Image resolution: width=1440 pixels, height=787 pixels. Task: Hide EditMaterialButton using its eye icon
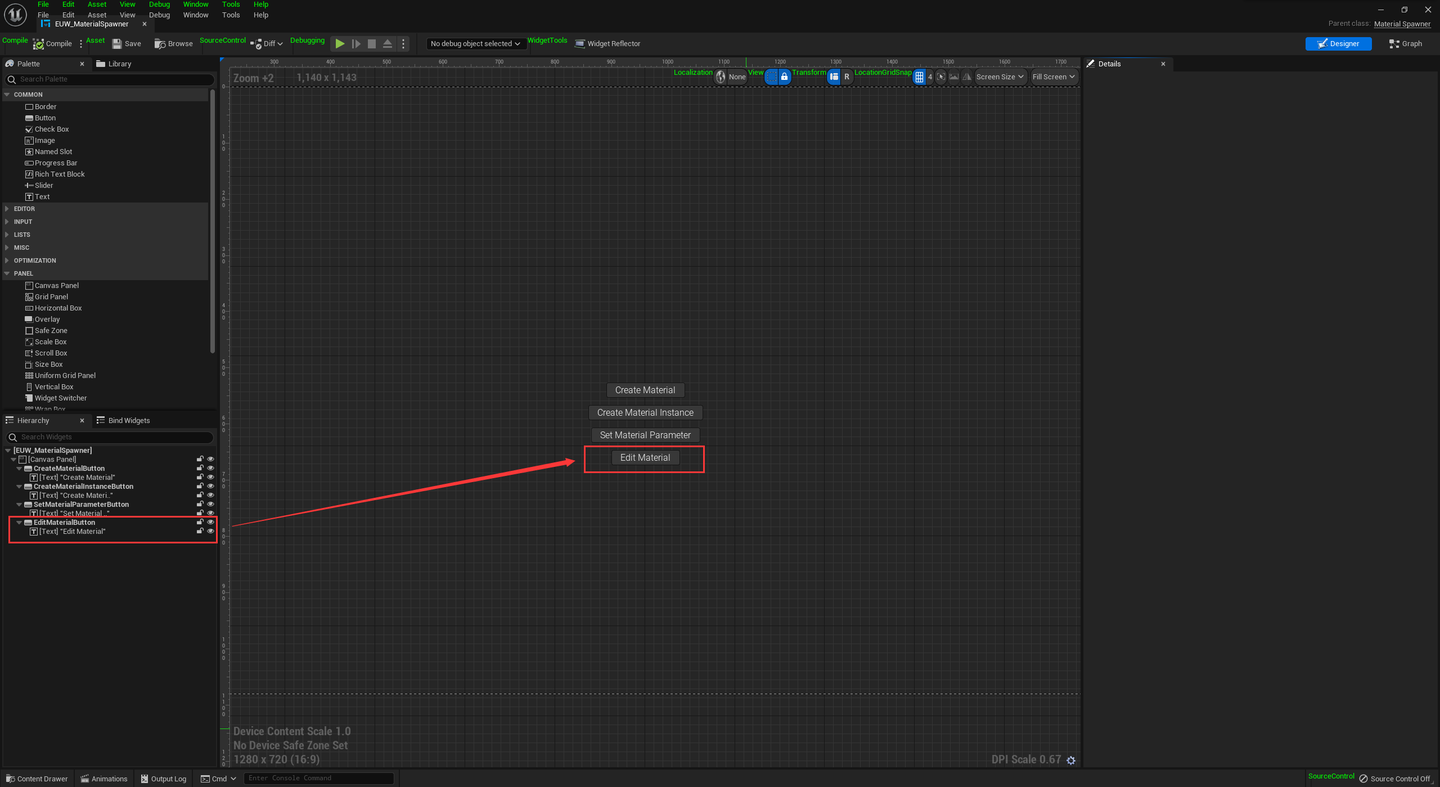(210, 522)
